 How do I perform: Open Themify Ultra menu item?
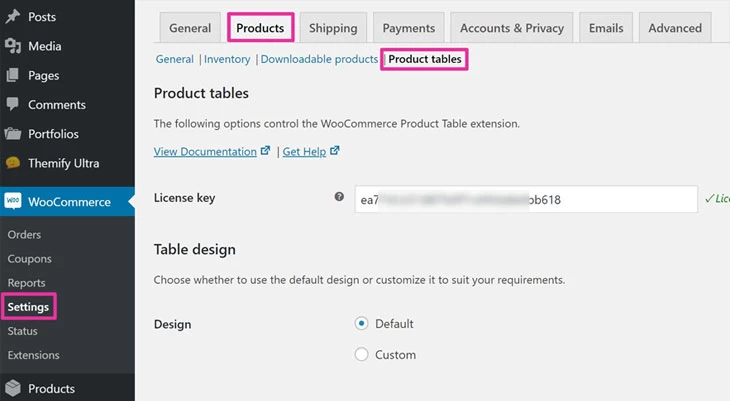tap(63, 163)
